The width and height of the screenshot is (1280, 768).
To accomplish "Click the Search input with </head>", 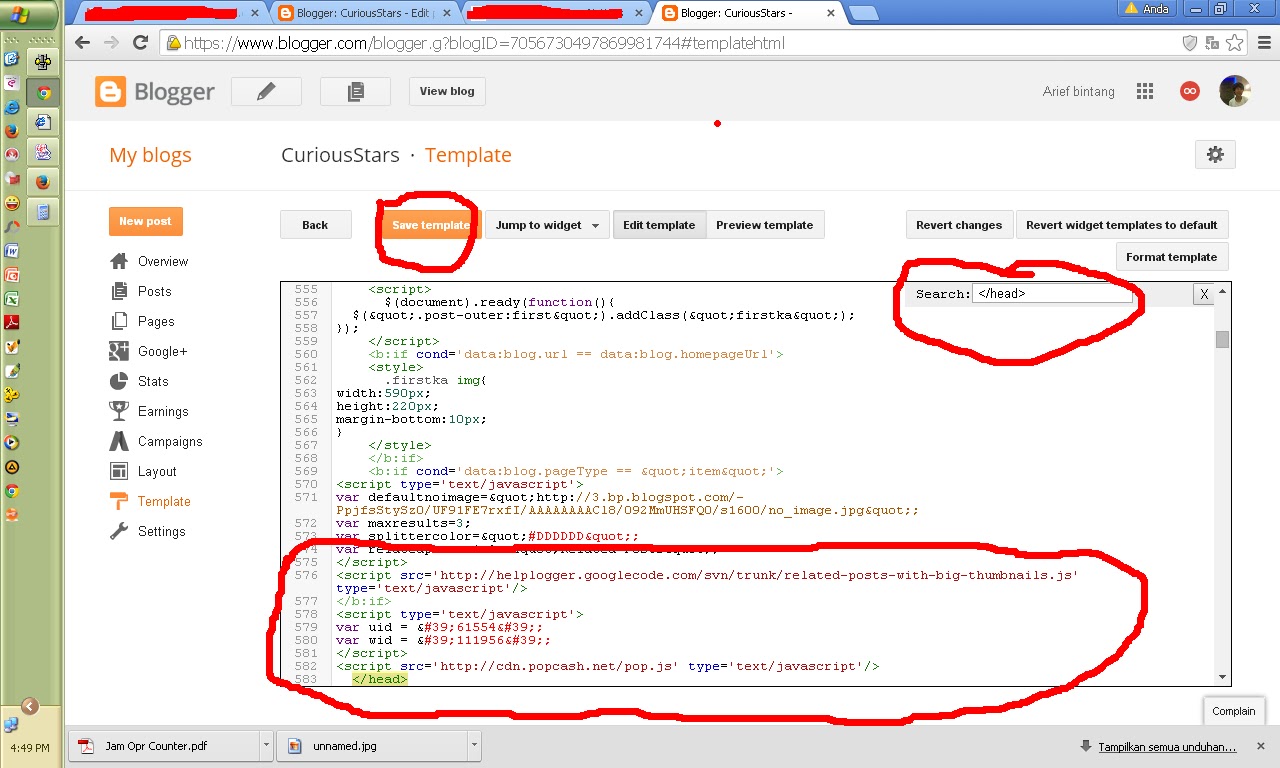I will coord(1052,294).
